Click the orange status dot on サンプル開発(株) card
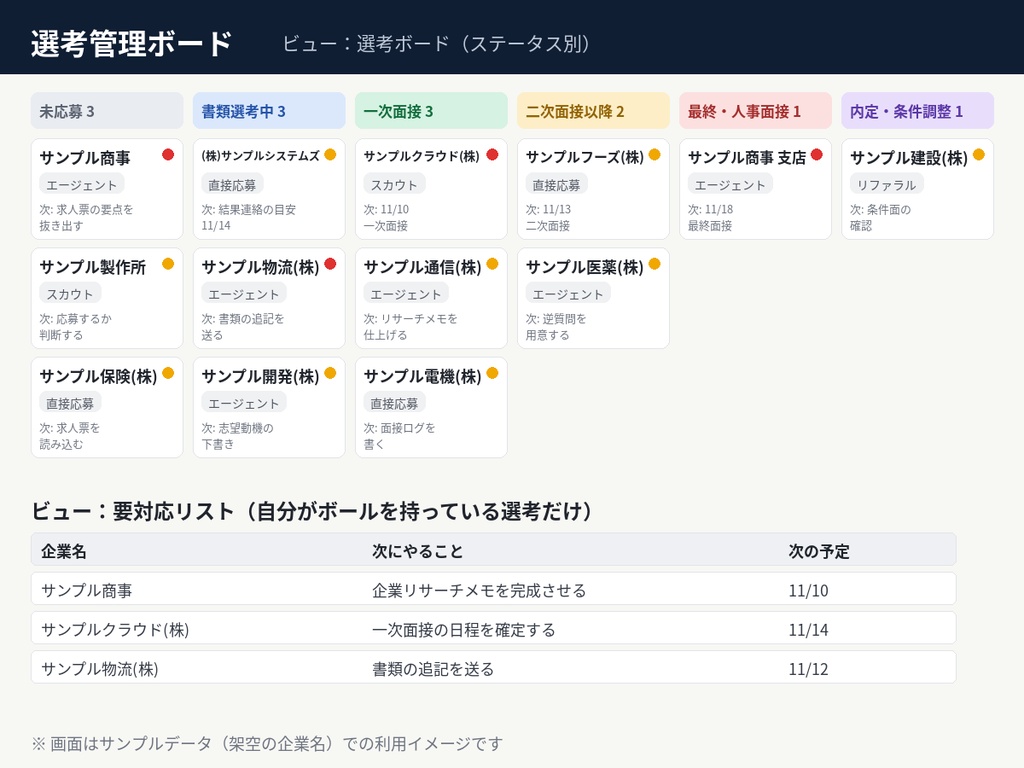The image size is (1024, 768). coord(330,373)
